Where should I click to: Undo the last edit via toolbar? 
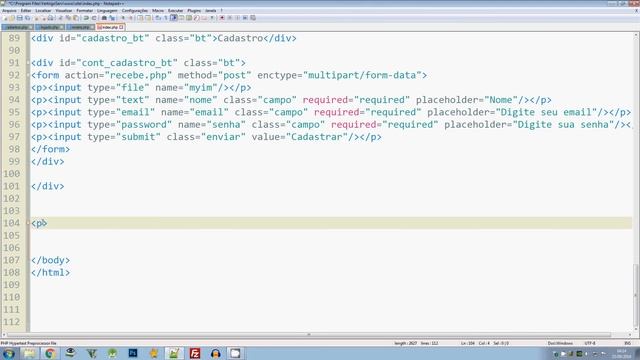(x=86, y=18)
